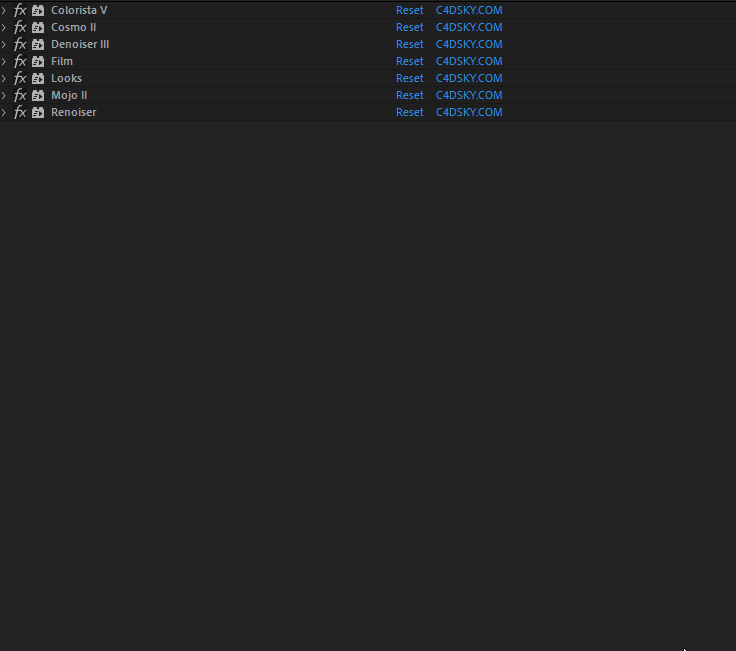Open C4DSKY.COM link in Renoiser row

tap(469, 112)
